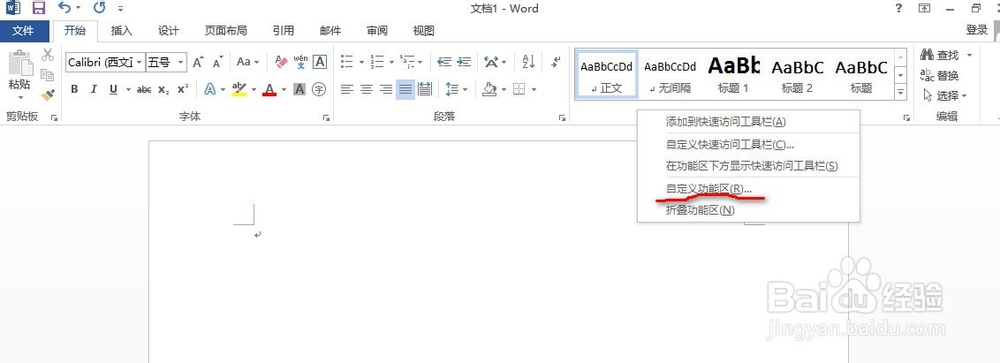Click the Enclose Characters (circled 字) icon
1000x363 pixels.
[319, 89]
